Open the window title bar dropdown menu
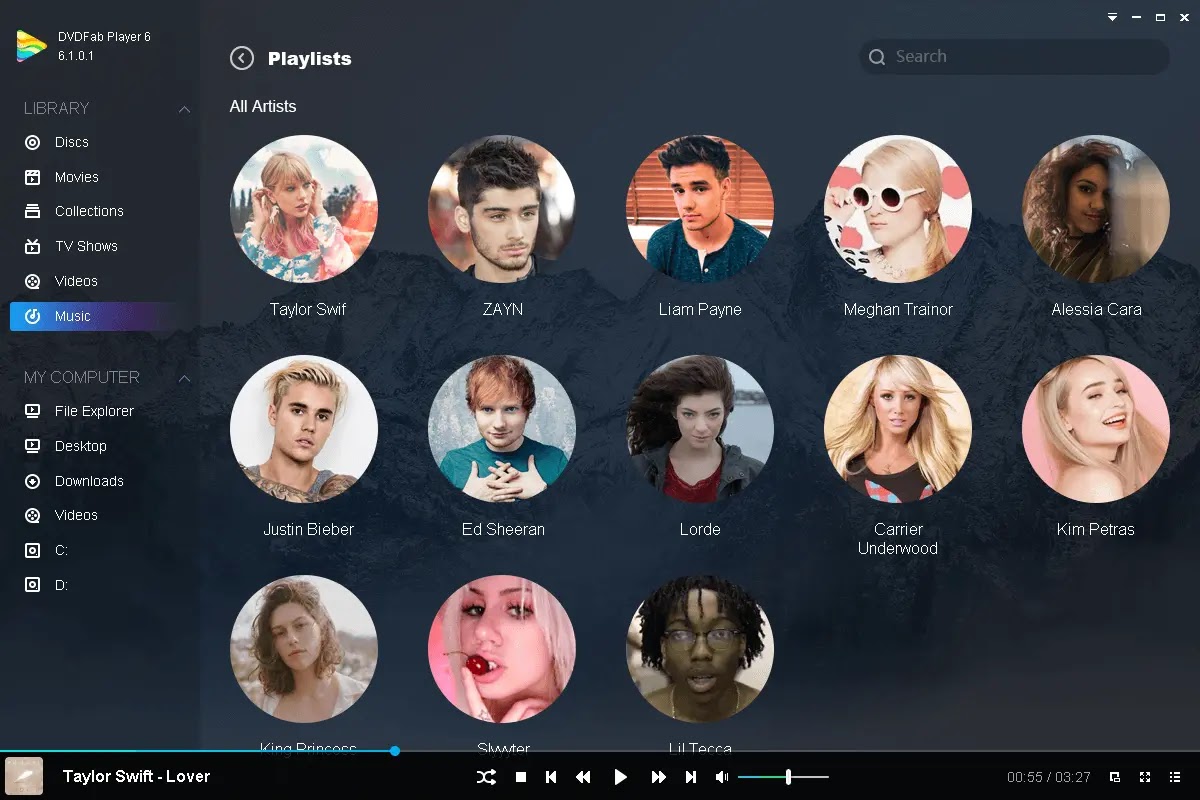Image resolution: width=1200 pixels, height=800 pixels. 1112,17
